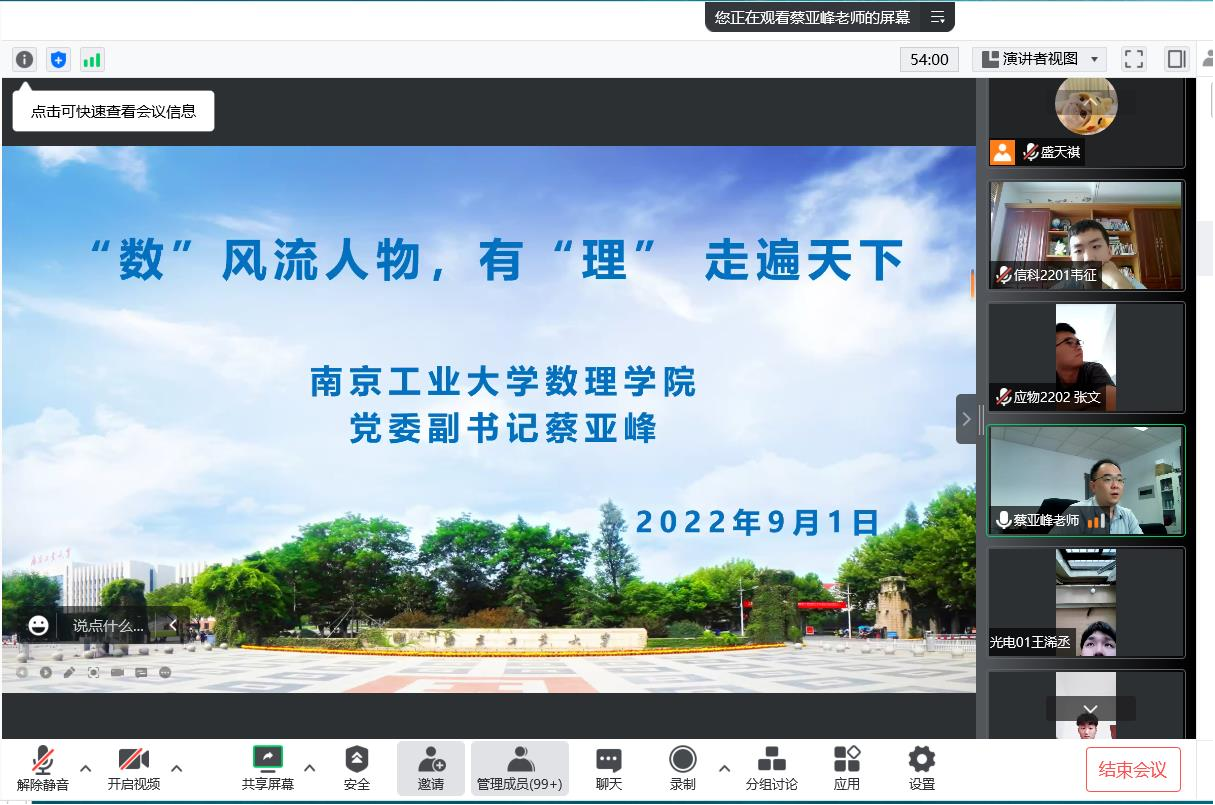Enter full screen mode

[1133, 59]
